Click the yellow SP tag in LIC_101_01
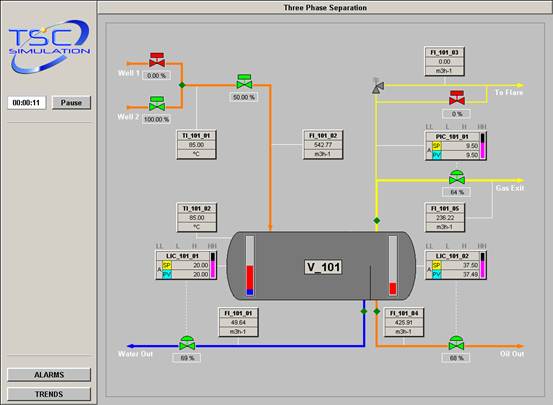Image resolution: width=553 pixels, height=405 pixels. [167, 265]
